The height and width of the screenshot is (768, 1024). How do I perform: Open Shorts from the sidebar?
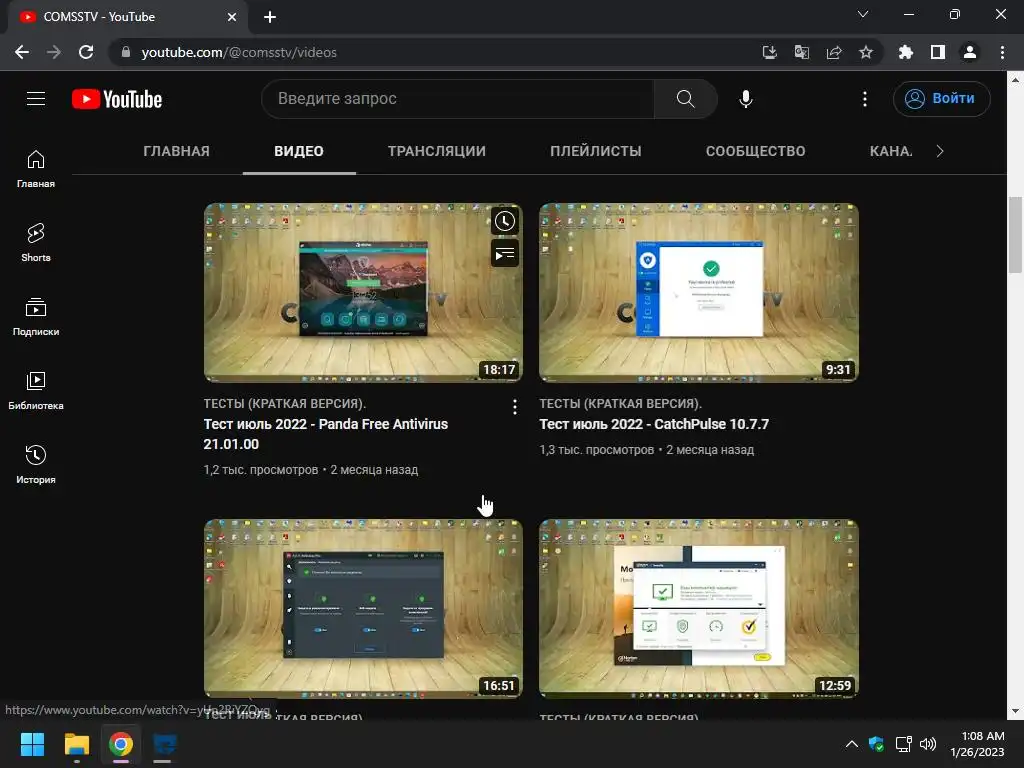(x=36, y=242)
